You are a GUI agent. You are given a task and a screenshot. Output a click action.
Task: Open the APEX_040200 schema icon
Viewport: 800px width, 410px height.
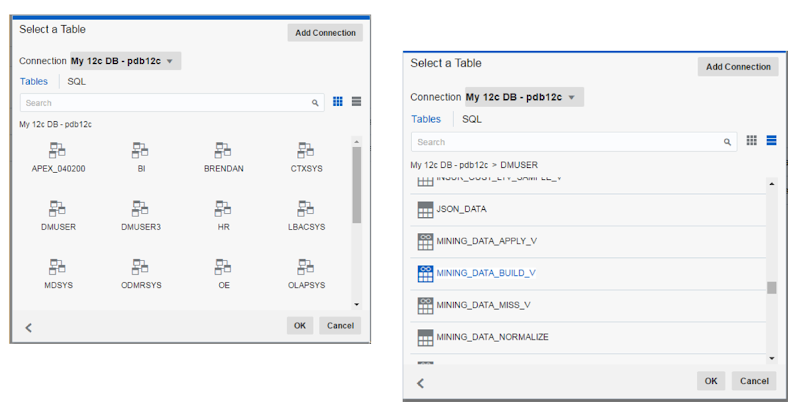pyautogui.click(x=57, y=150)
